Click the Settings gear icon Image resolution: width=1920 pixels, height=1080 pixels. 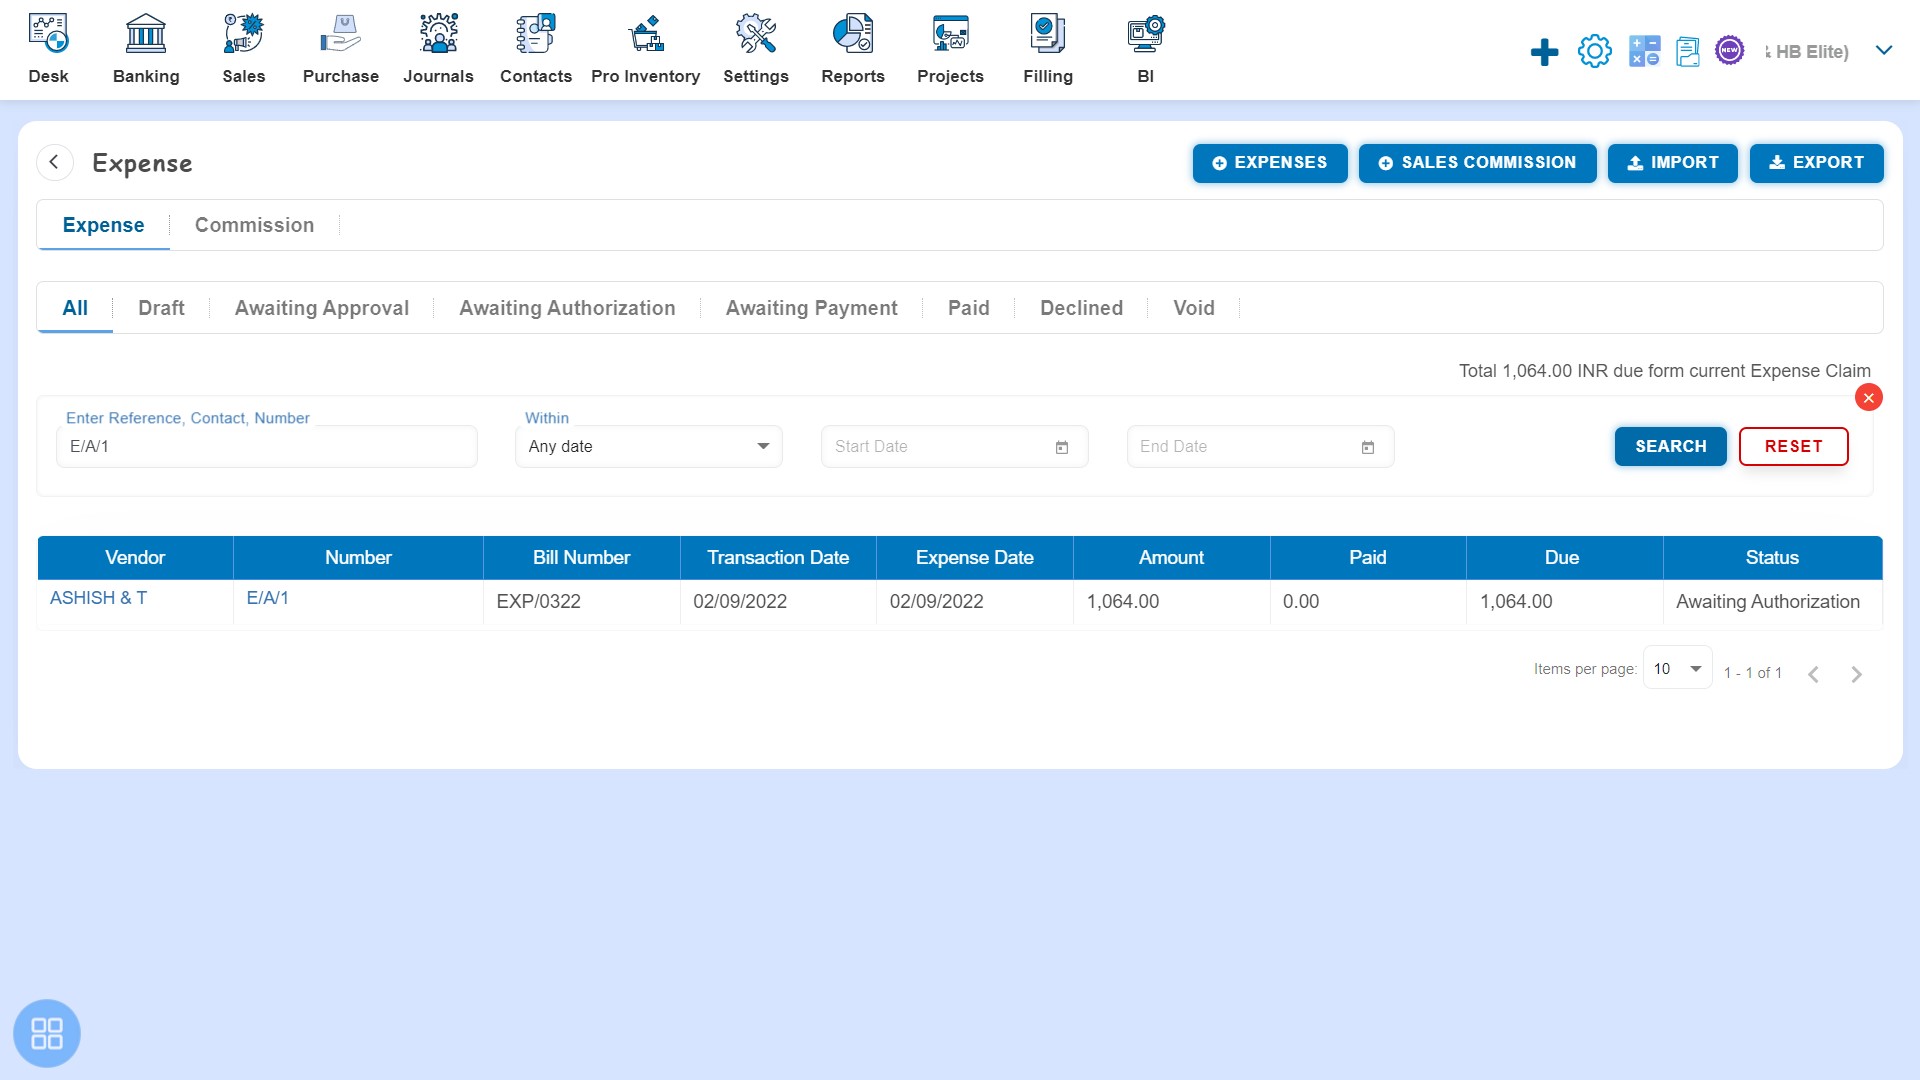1594,49
